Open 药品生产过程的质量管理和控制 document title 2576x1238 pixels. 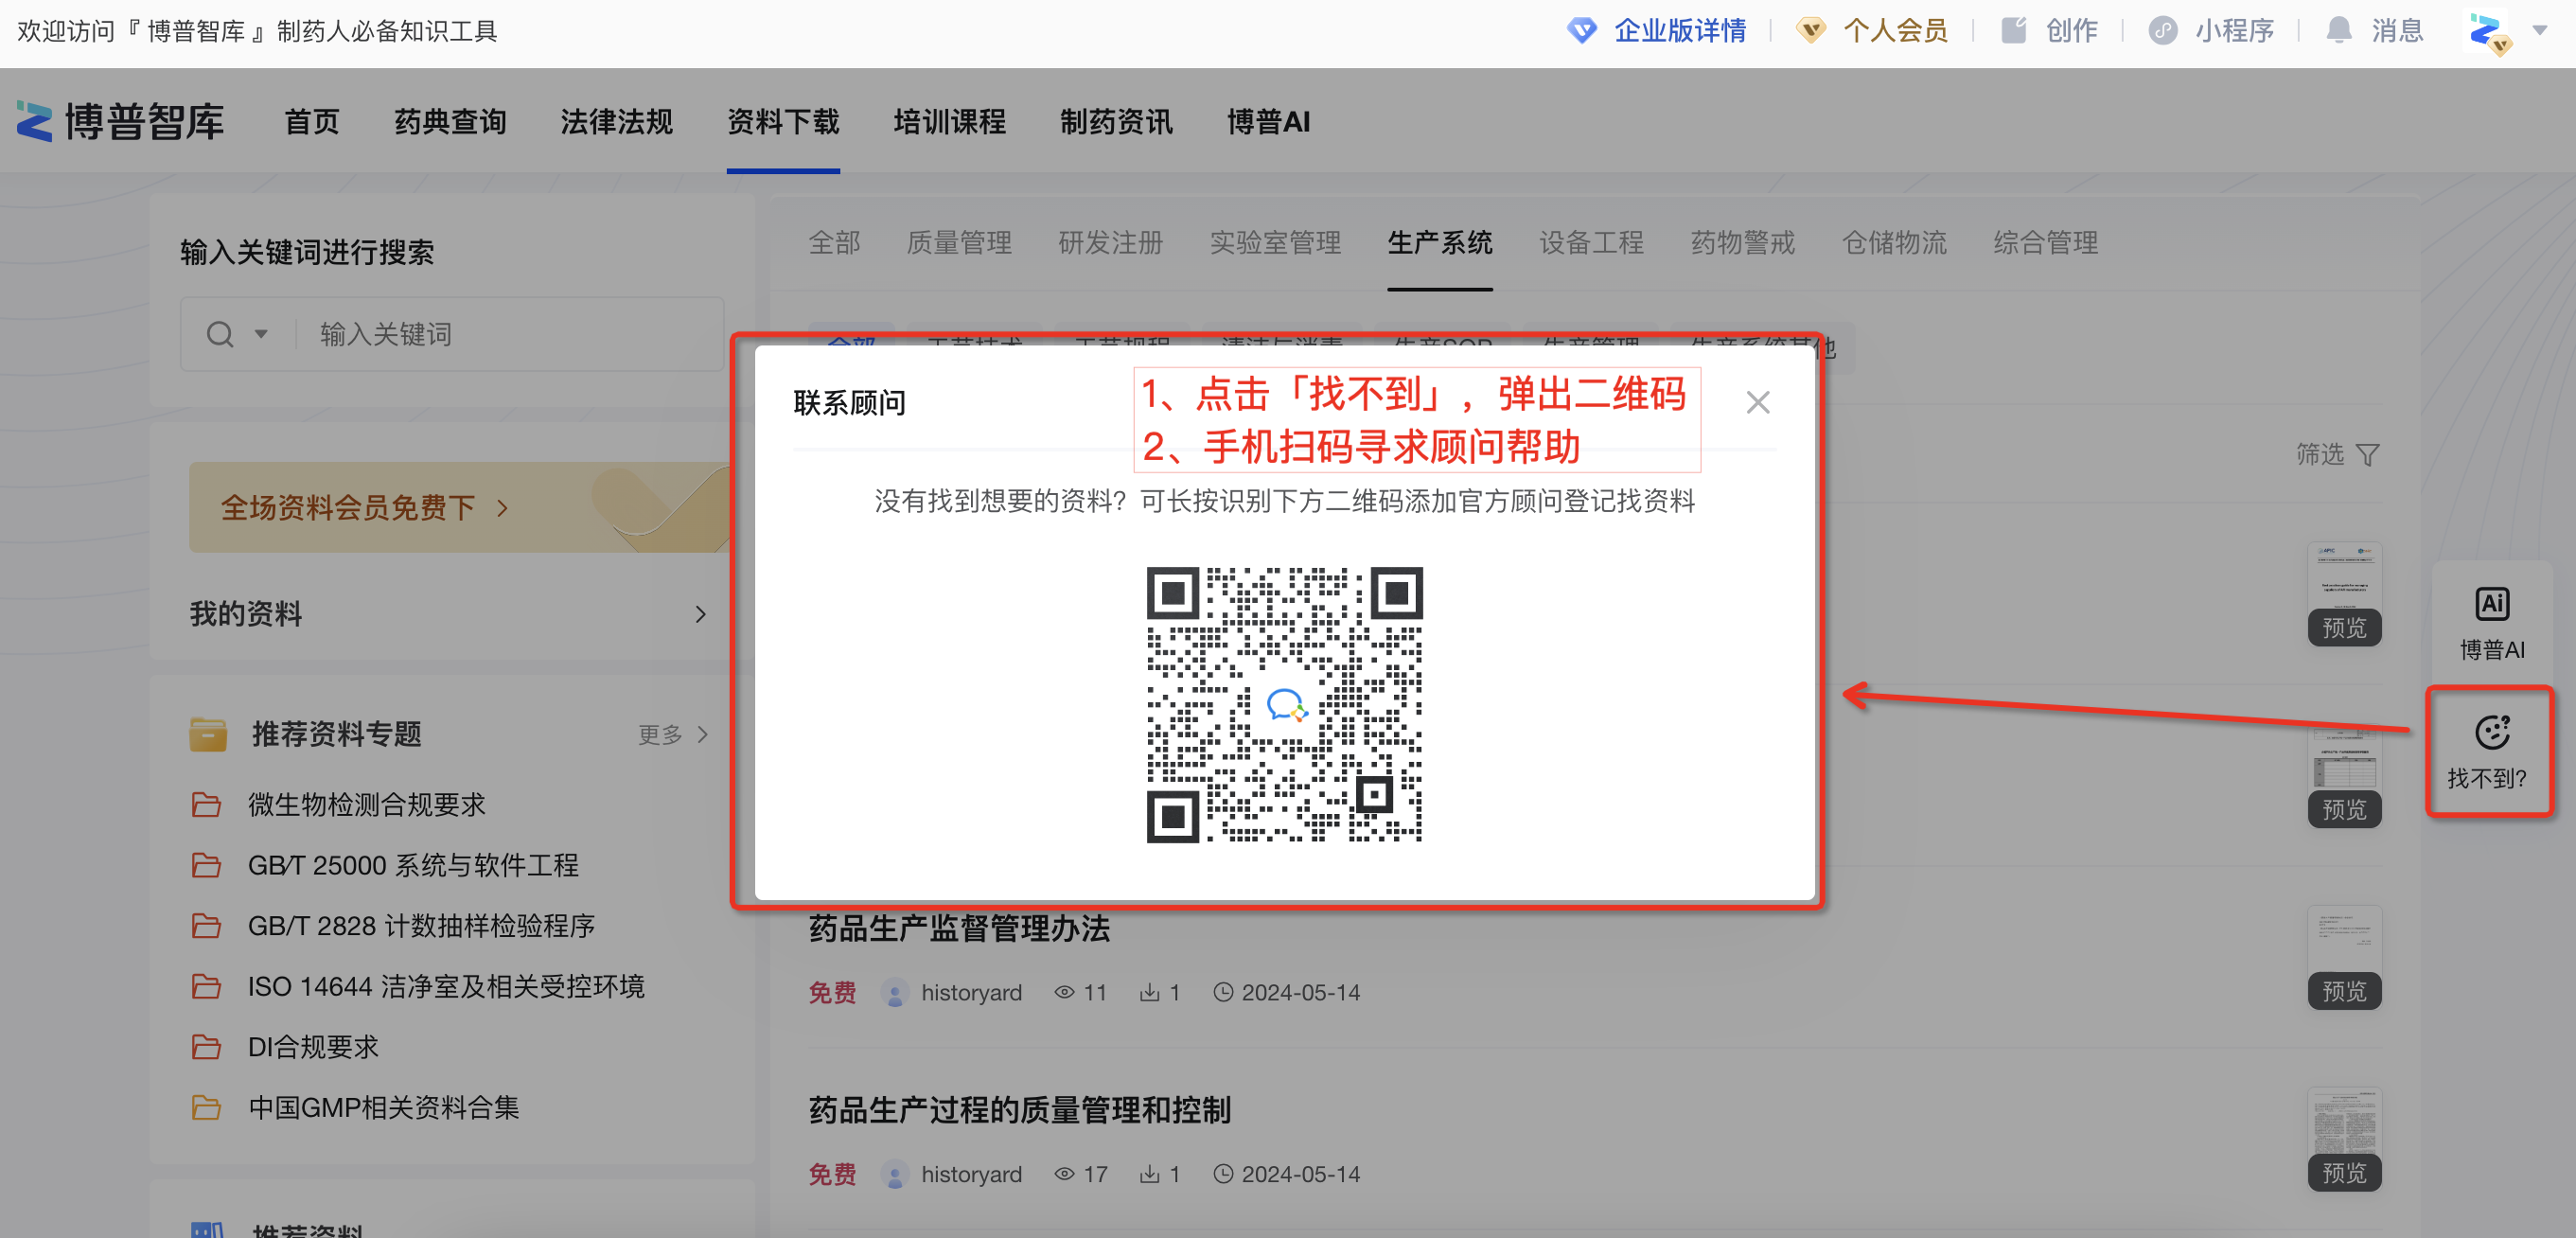point(1019,1109)
